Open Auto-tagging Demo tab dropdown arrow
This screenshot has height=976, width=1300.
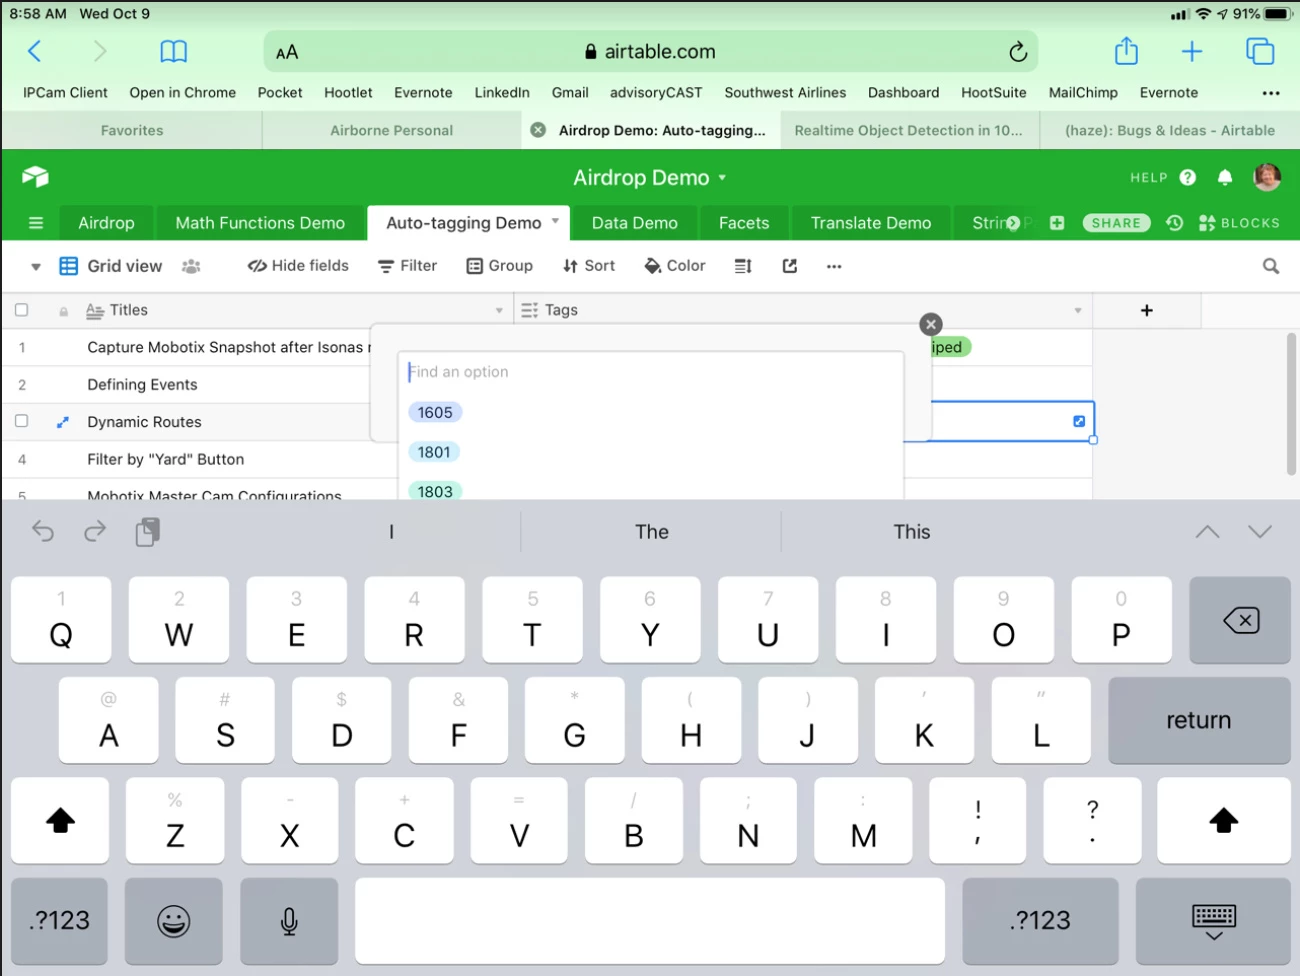tap(555, 222)
